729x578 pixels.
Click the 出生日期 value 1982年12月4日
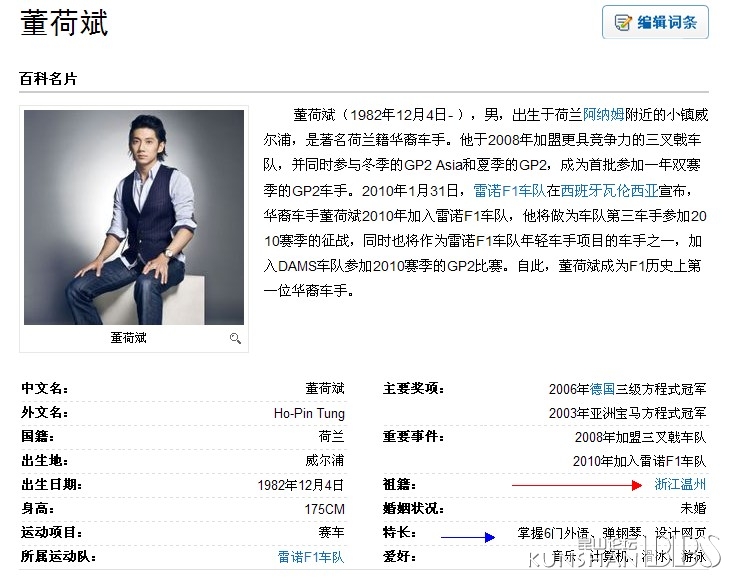point(301,485)
